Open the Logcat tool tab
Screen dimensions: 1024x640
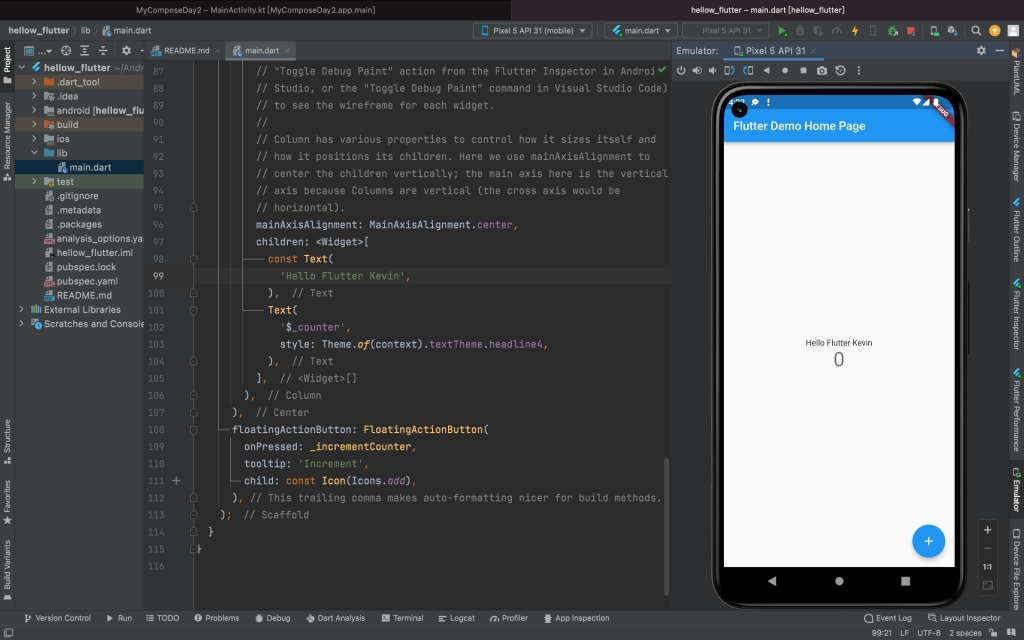[456, 618]
